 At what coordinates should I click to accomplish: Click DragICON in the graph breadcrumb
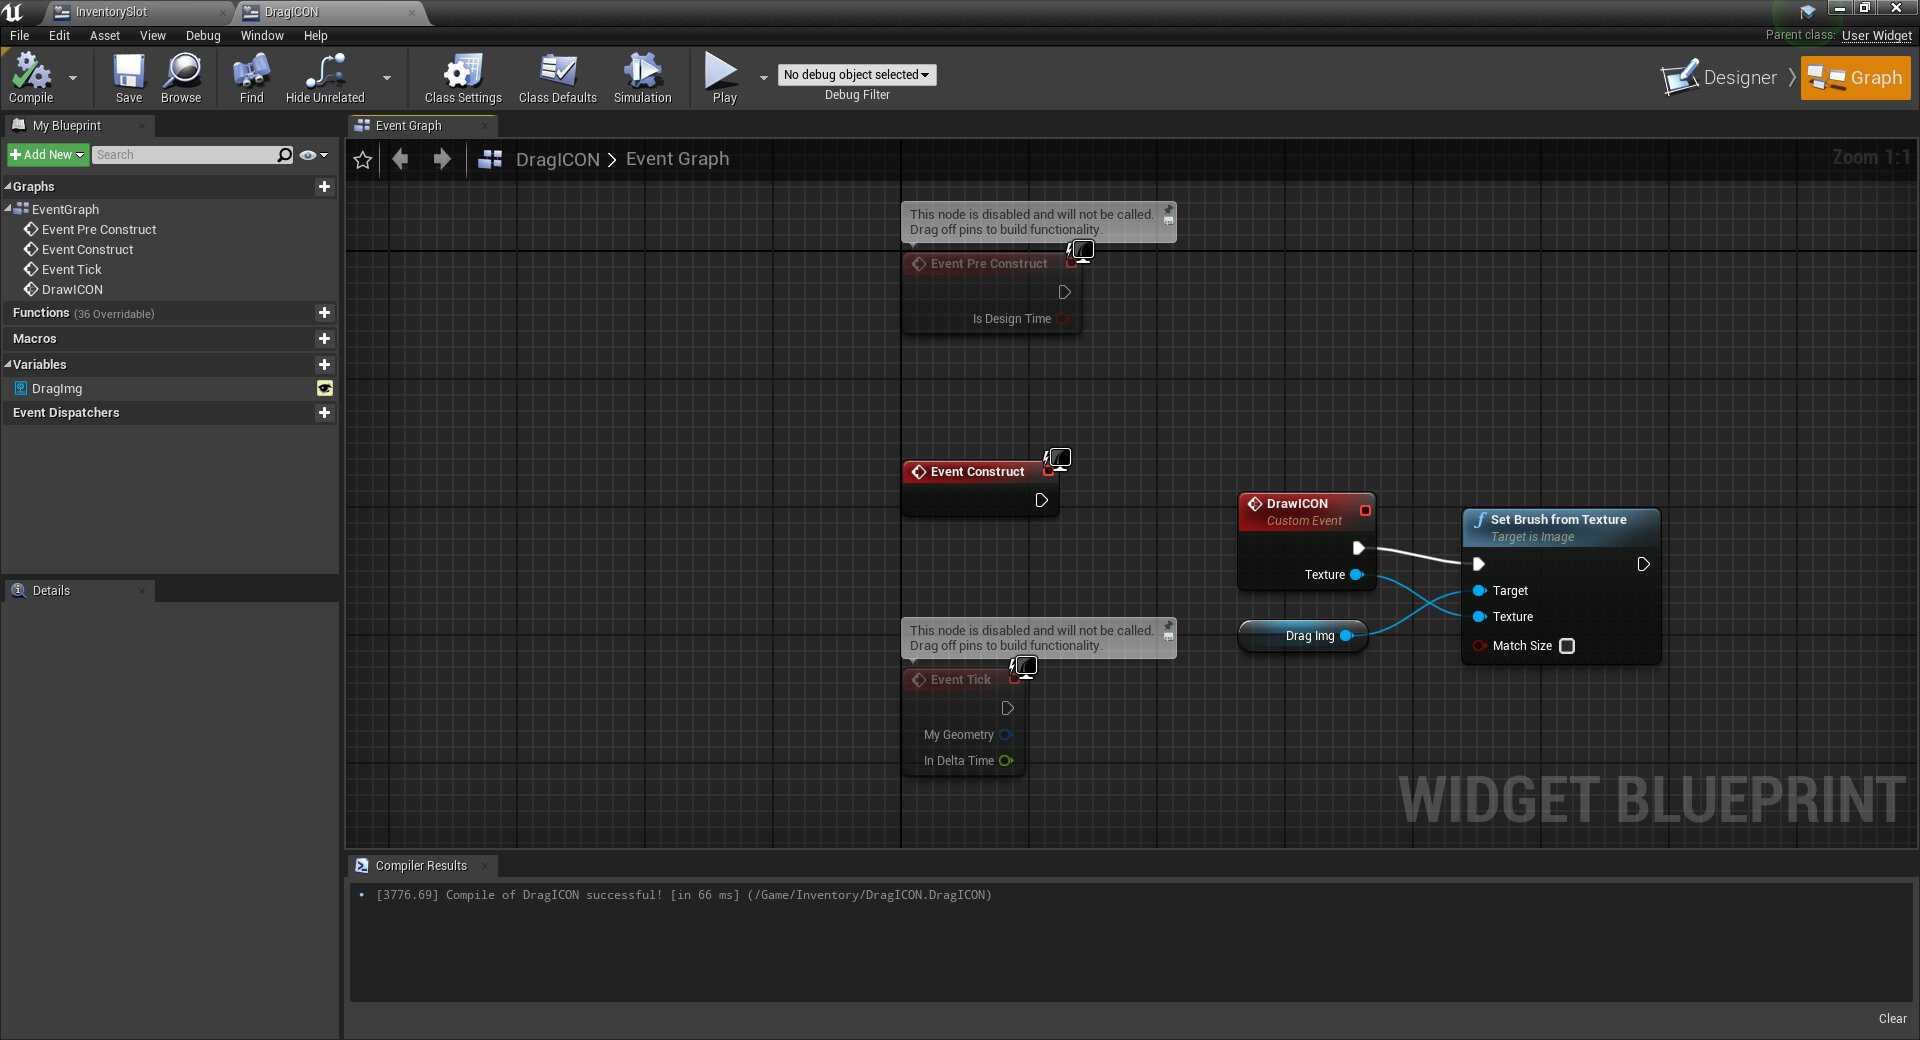[557, 160]
